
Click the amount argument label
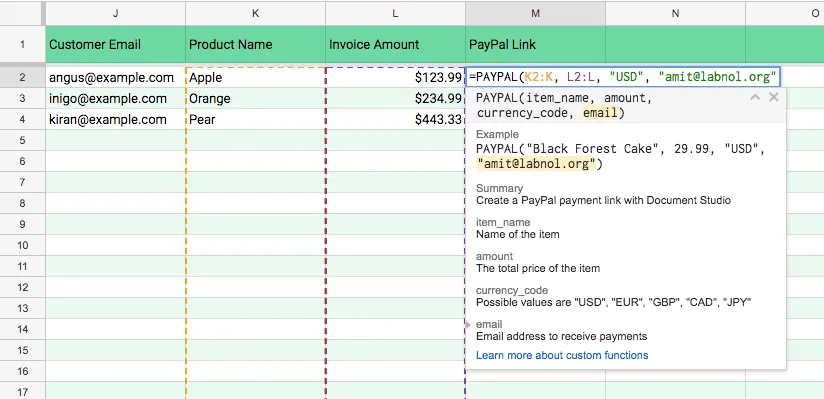coord(494,257)
